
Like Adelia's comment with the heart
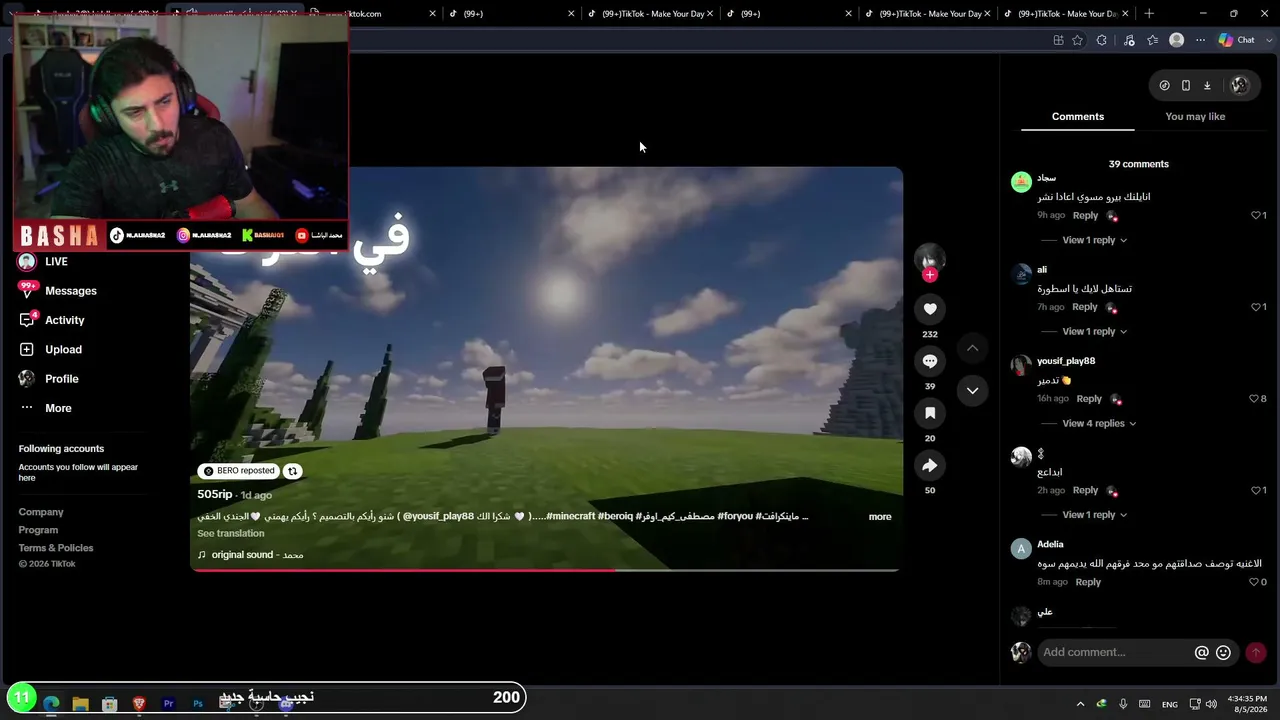pos(1254,582)
